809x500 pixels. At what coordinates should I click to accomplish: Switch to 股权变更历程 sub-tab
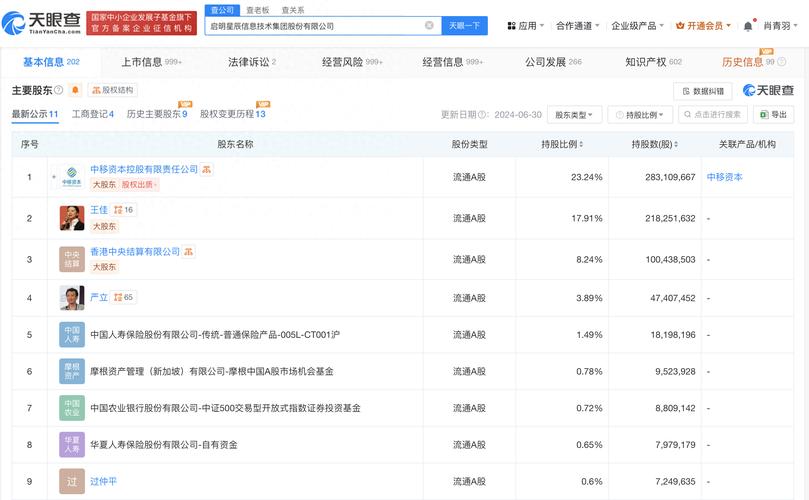[232, 114]
